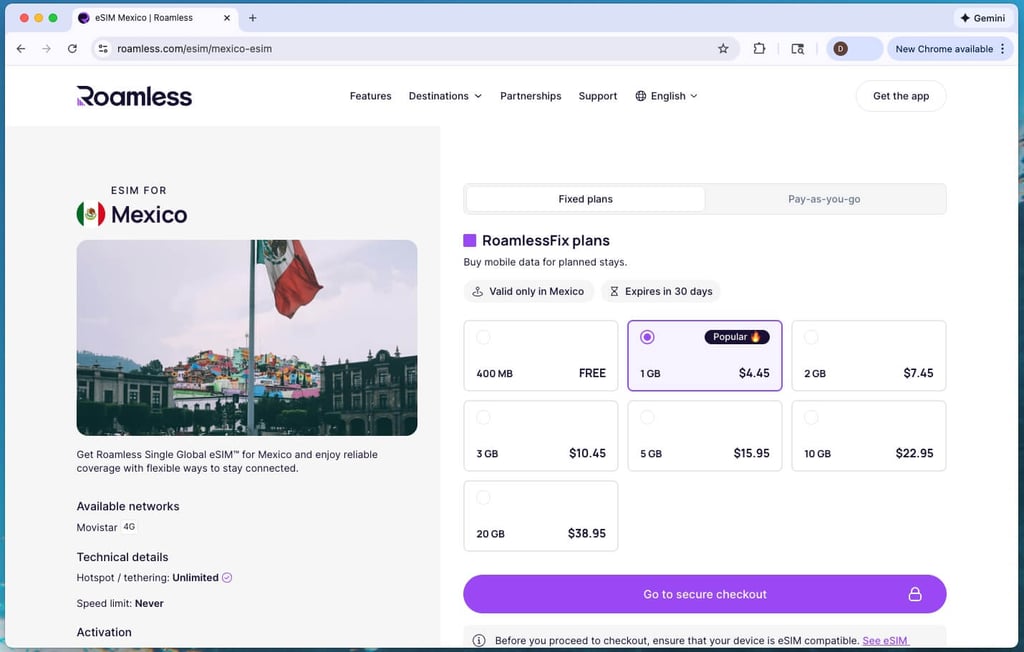Expand the Destinations menu
Image resolution: width=1024 pixels, height=652 pixels.
445,96
